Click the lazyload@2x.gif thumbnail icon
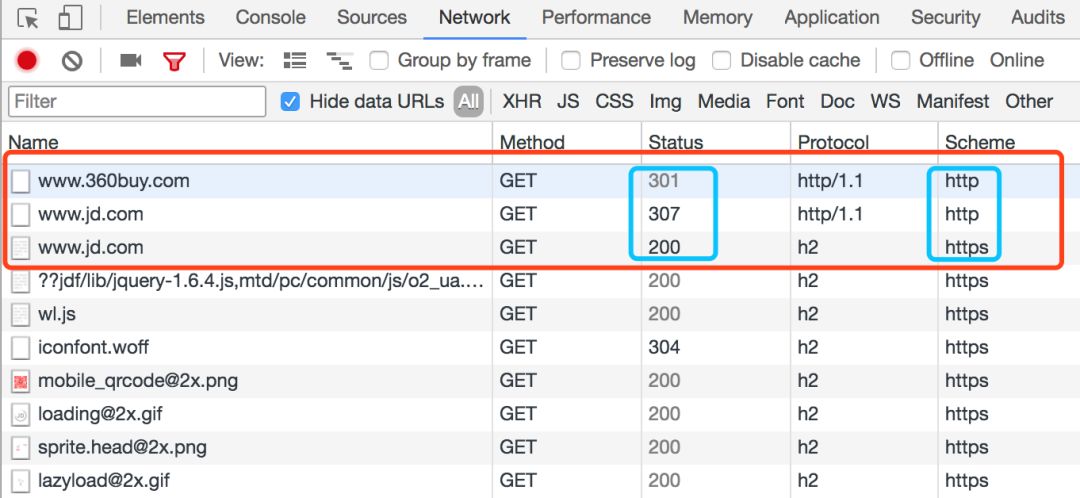Viewport: 1080px width, 498px height. click(x=21, y=481)
